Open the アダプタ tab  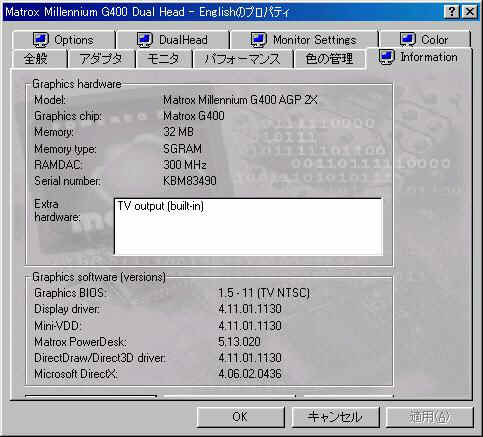101,59
